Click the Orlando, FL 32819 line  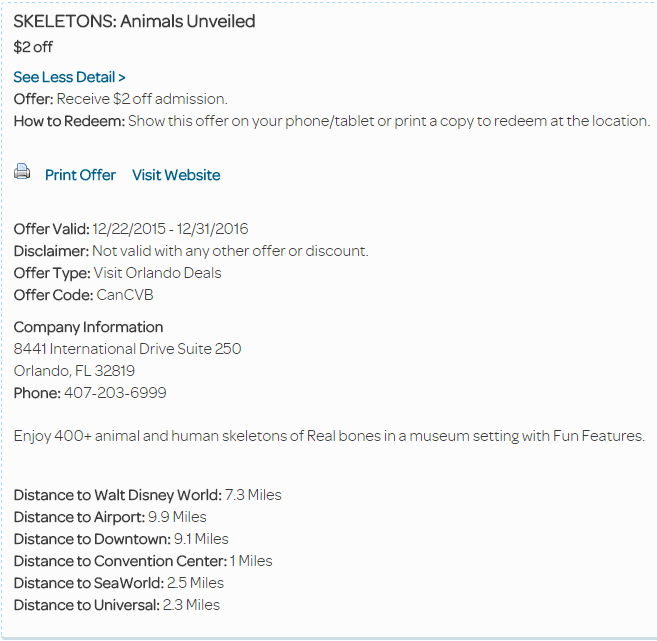point(74,371)
